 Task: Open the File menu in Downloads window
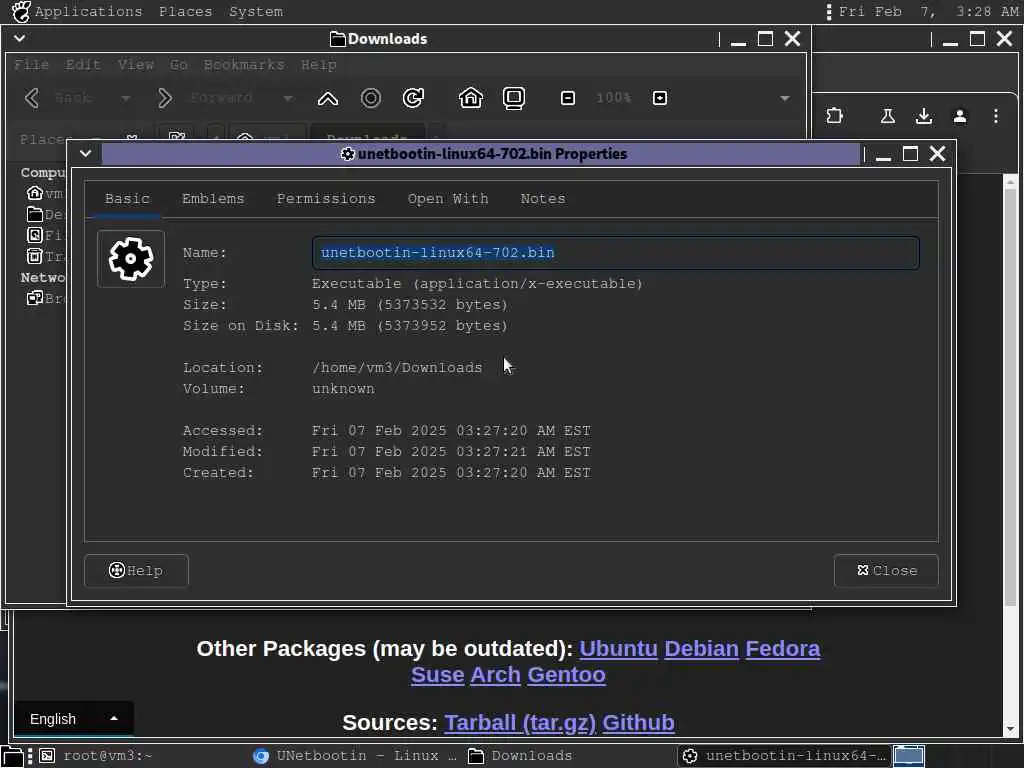tap(31, 65)
